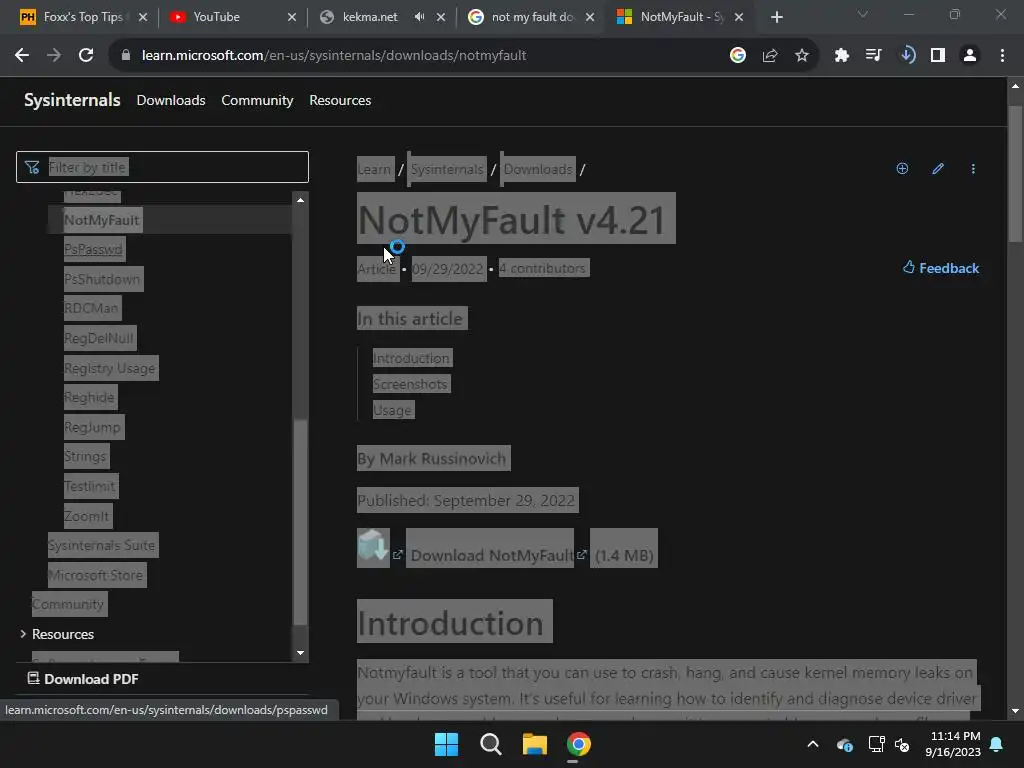This screenshot has height=768, width=1024.
Task: Select Registry Usage in the sidebar
Action: pyautogui.click(x=110, y=368)
